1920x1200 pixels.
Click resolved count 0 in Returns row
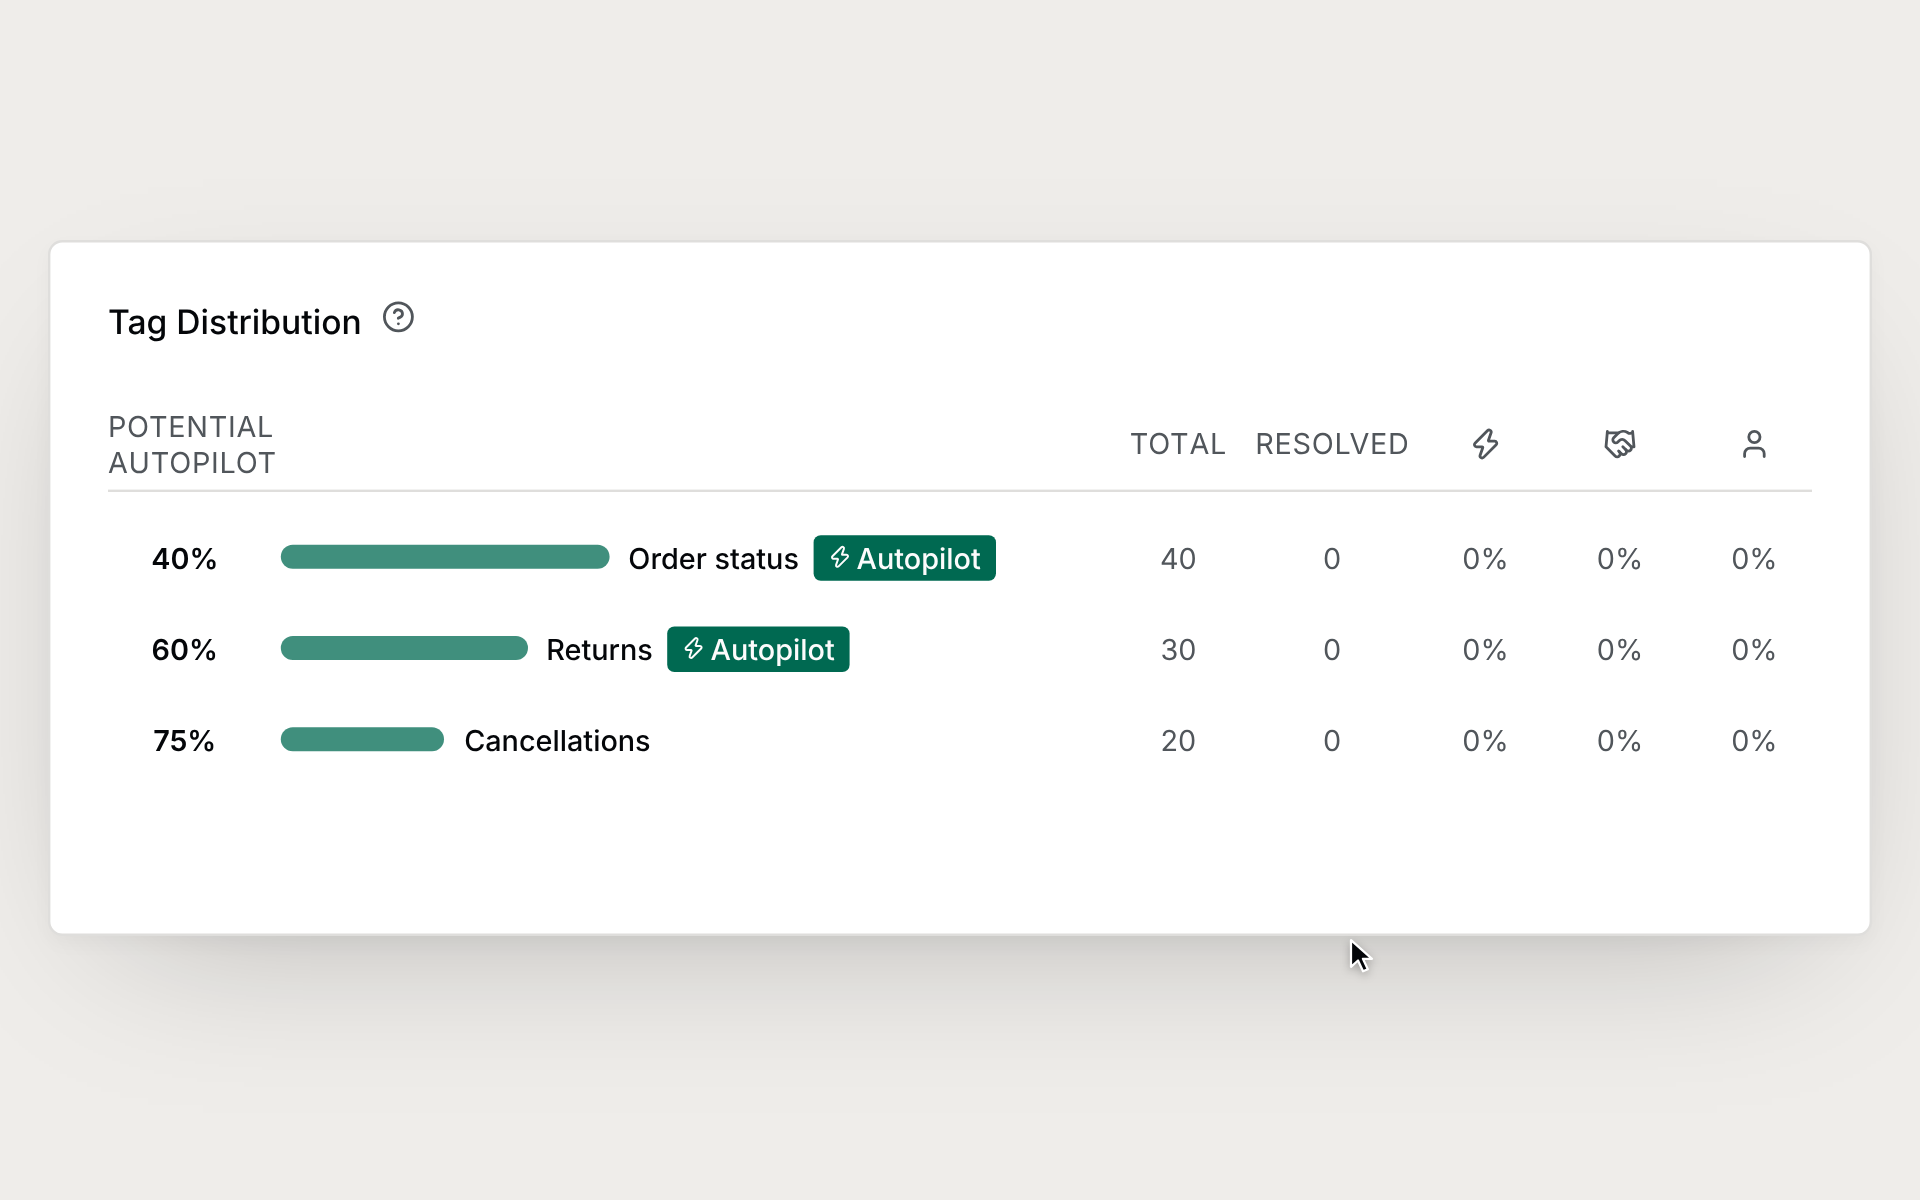[1332, 650]
